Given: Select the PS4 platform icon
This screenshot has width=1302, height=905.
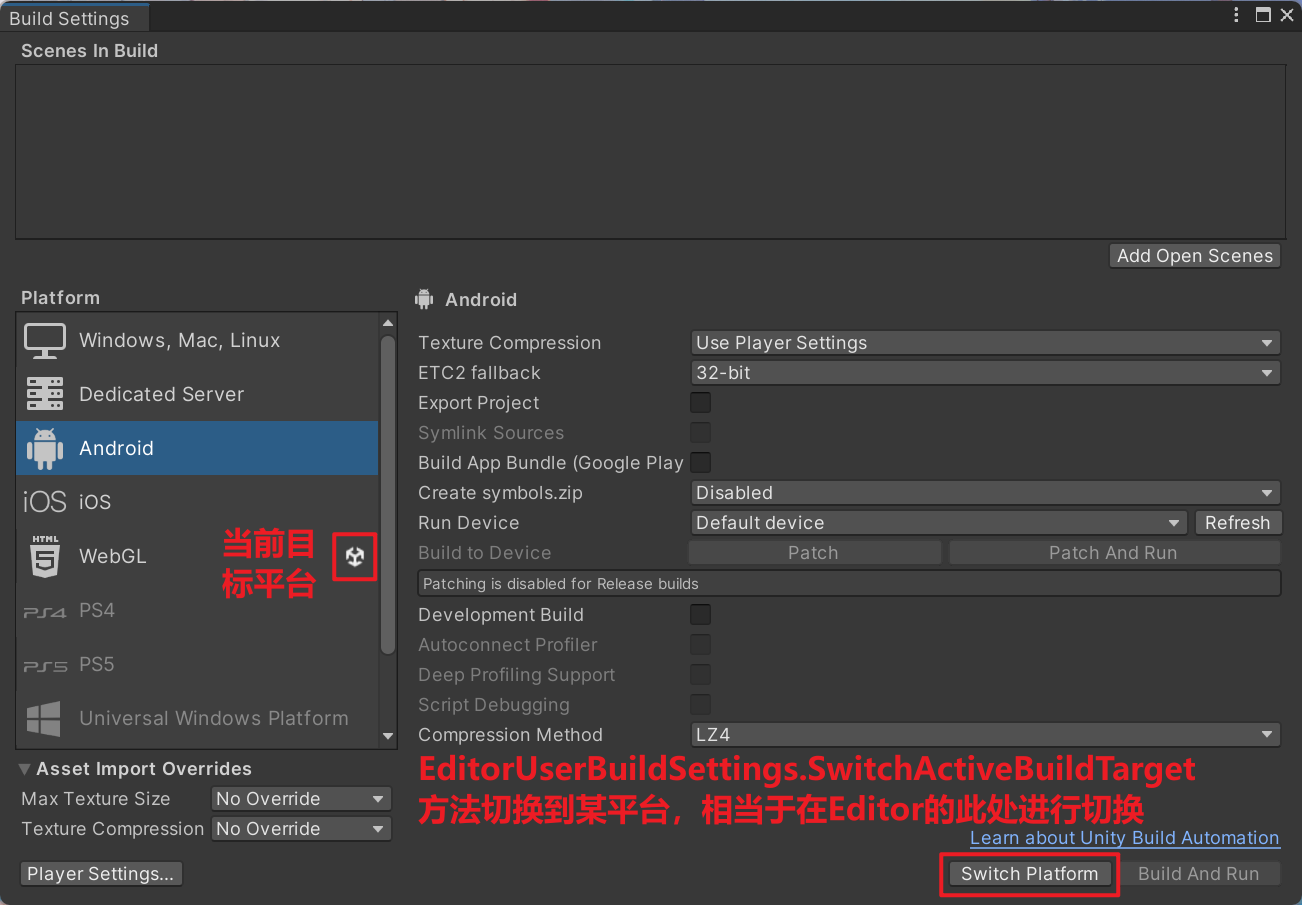Looking at the screenshot, I should (x=44, y=611).
